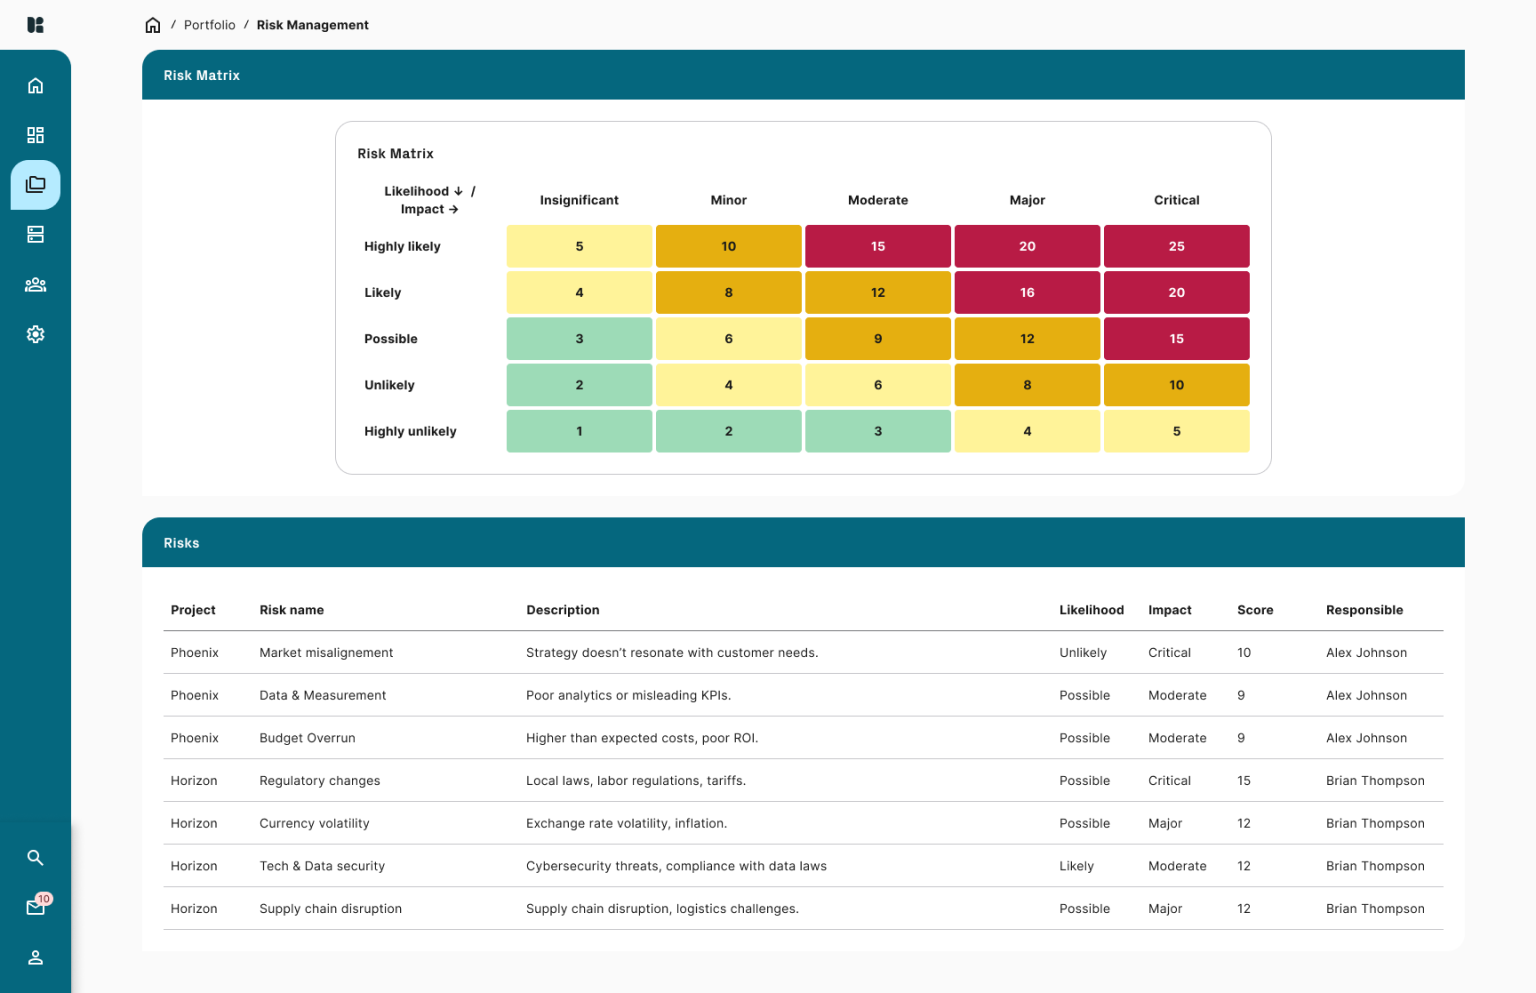Screen dimensions: 1536x993
Task: Click the Risks panel header
Action: [x=181, y=542]
